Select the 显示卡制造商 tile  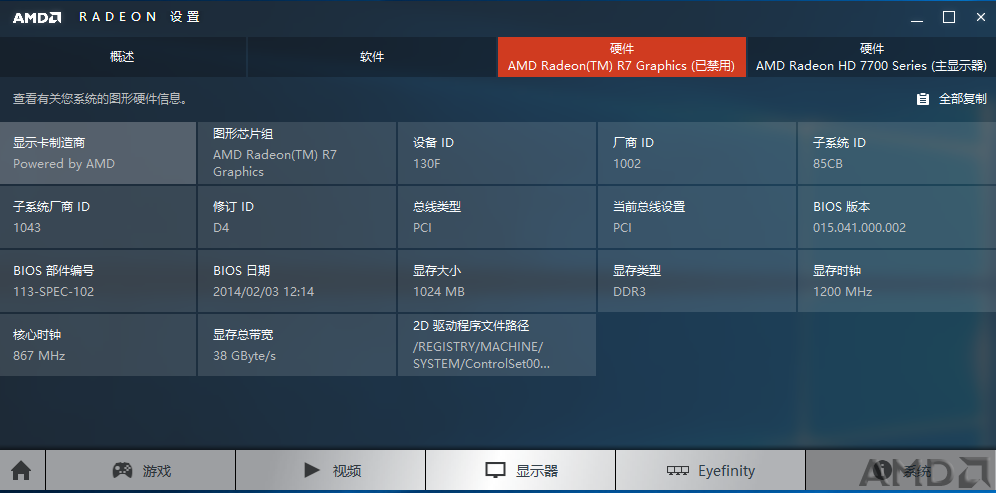pyautogui.click(x=98, y=153)
